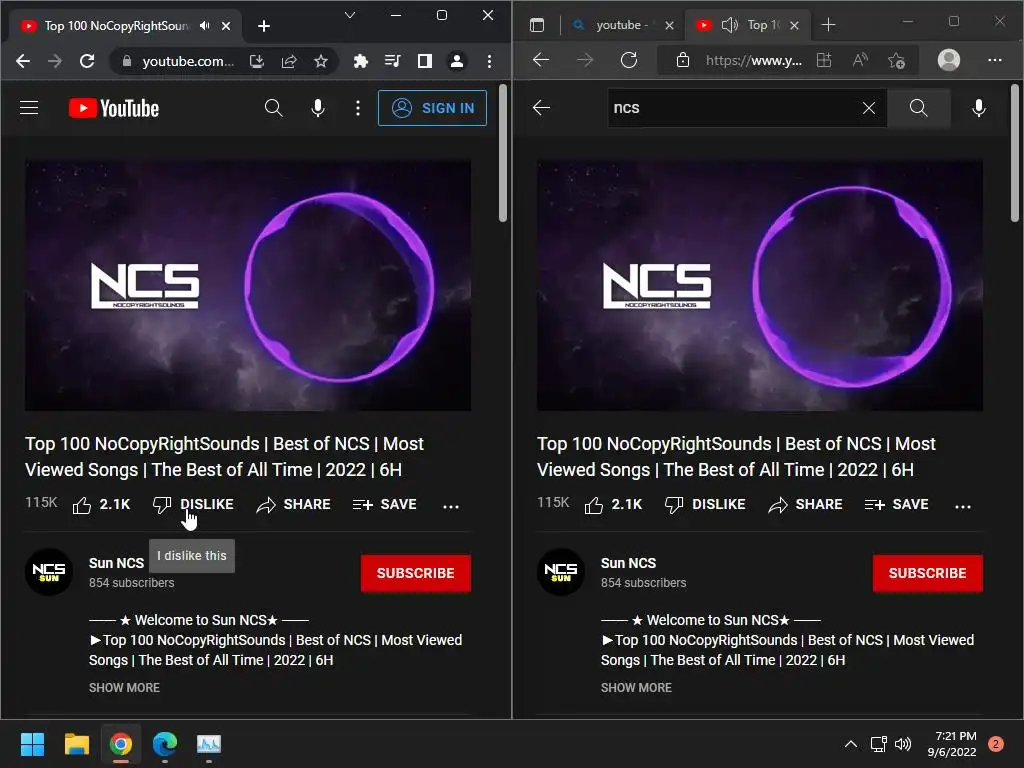
Task: Click Chrome address bar youtube.com
Action: (187, 61)
